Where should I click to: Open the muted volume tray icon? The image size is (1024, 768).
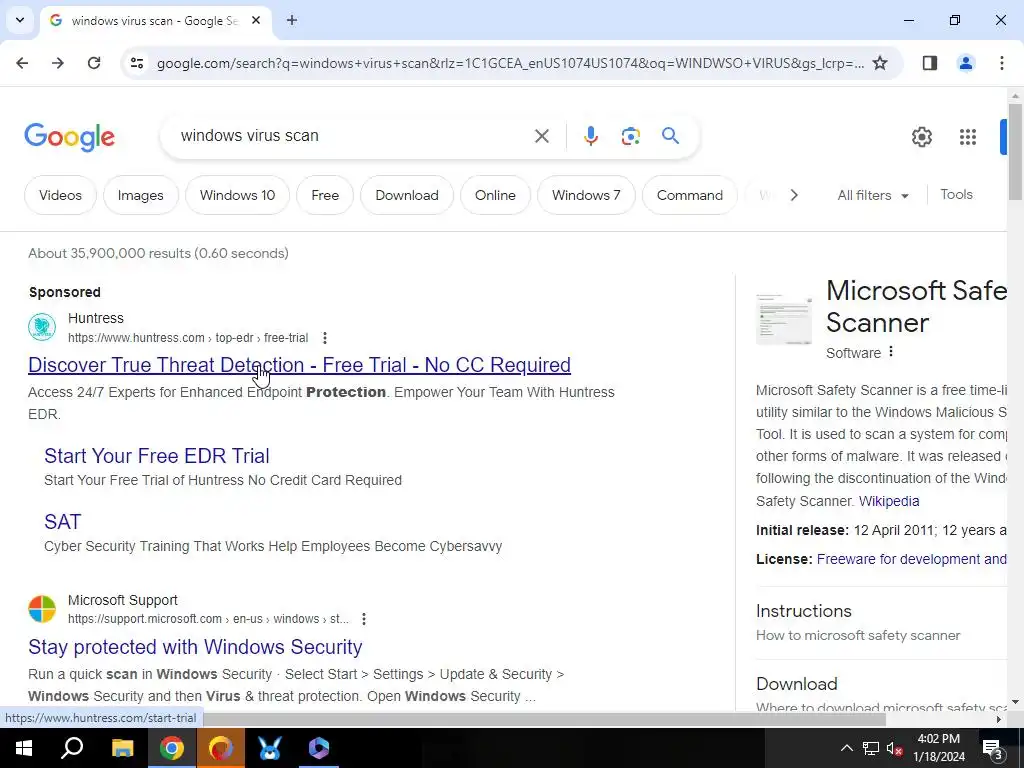pyautogui.click(x=894, y=748)
